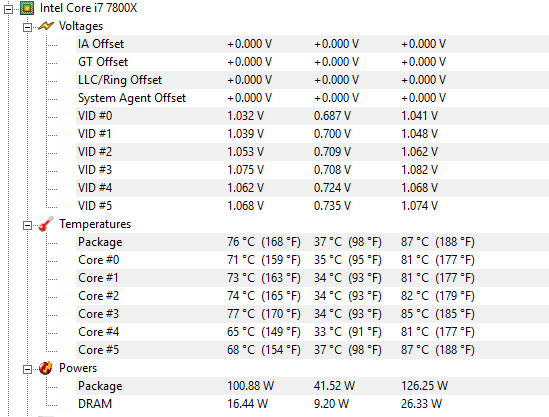
Task: Collapse the Powers section
Action: [x=27, y=369]
